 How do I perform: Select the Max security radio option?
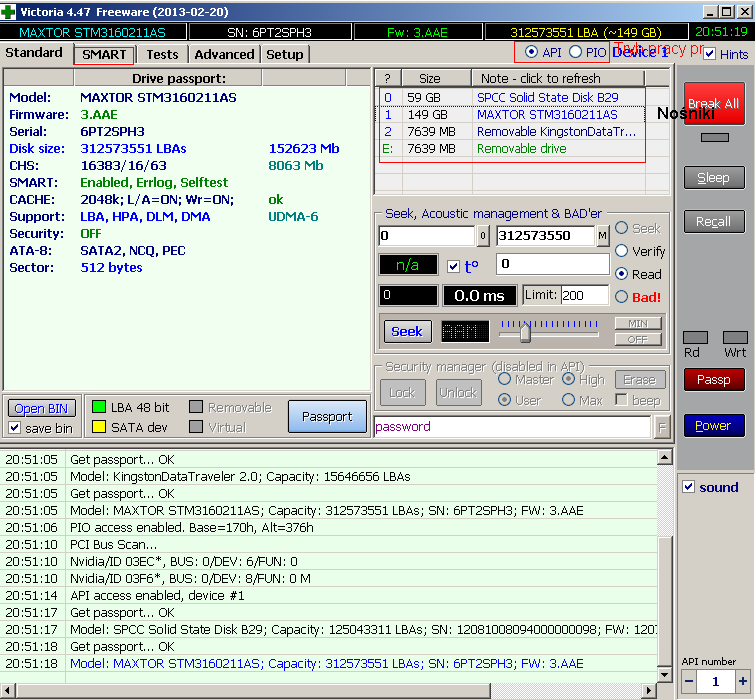click(568, 400)
